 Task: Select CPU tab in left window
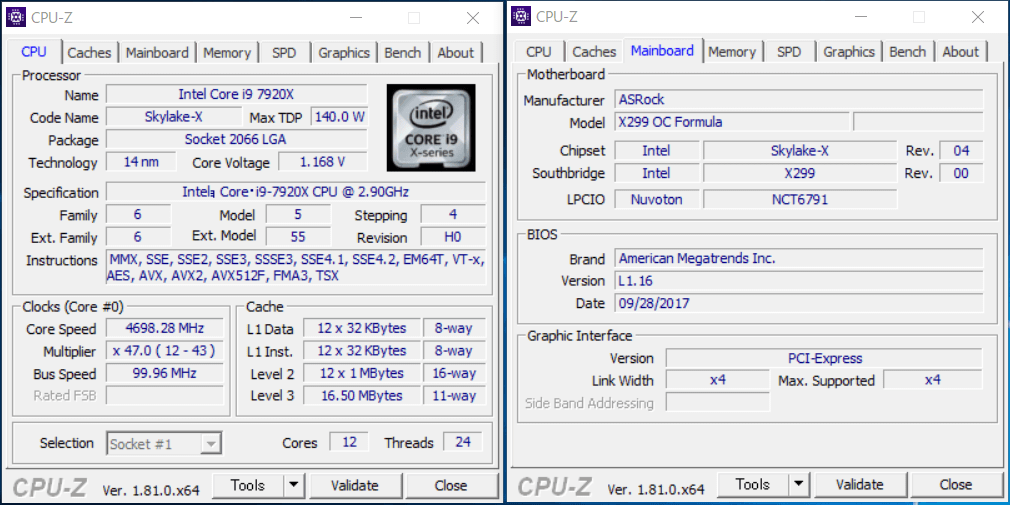(x=34, y=52)
